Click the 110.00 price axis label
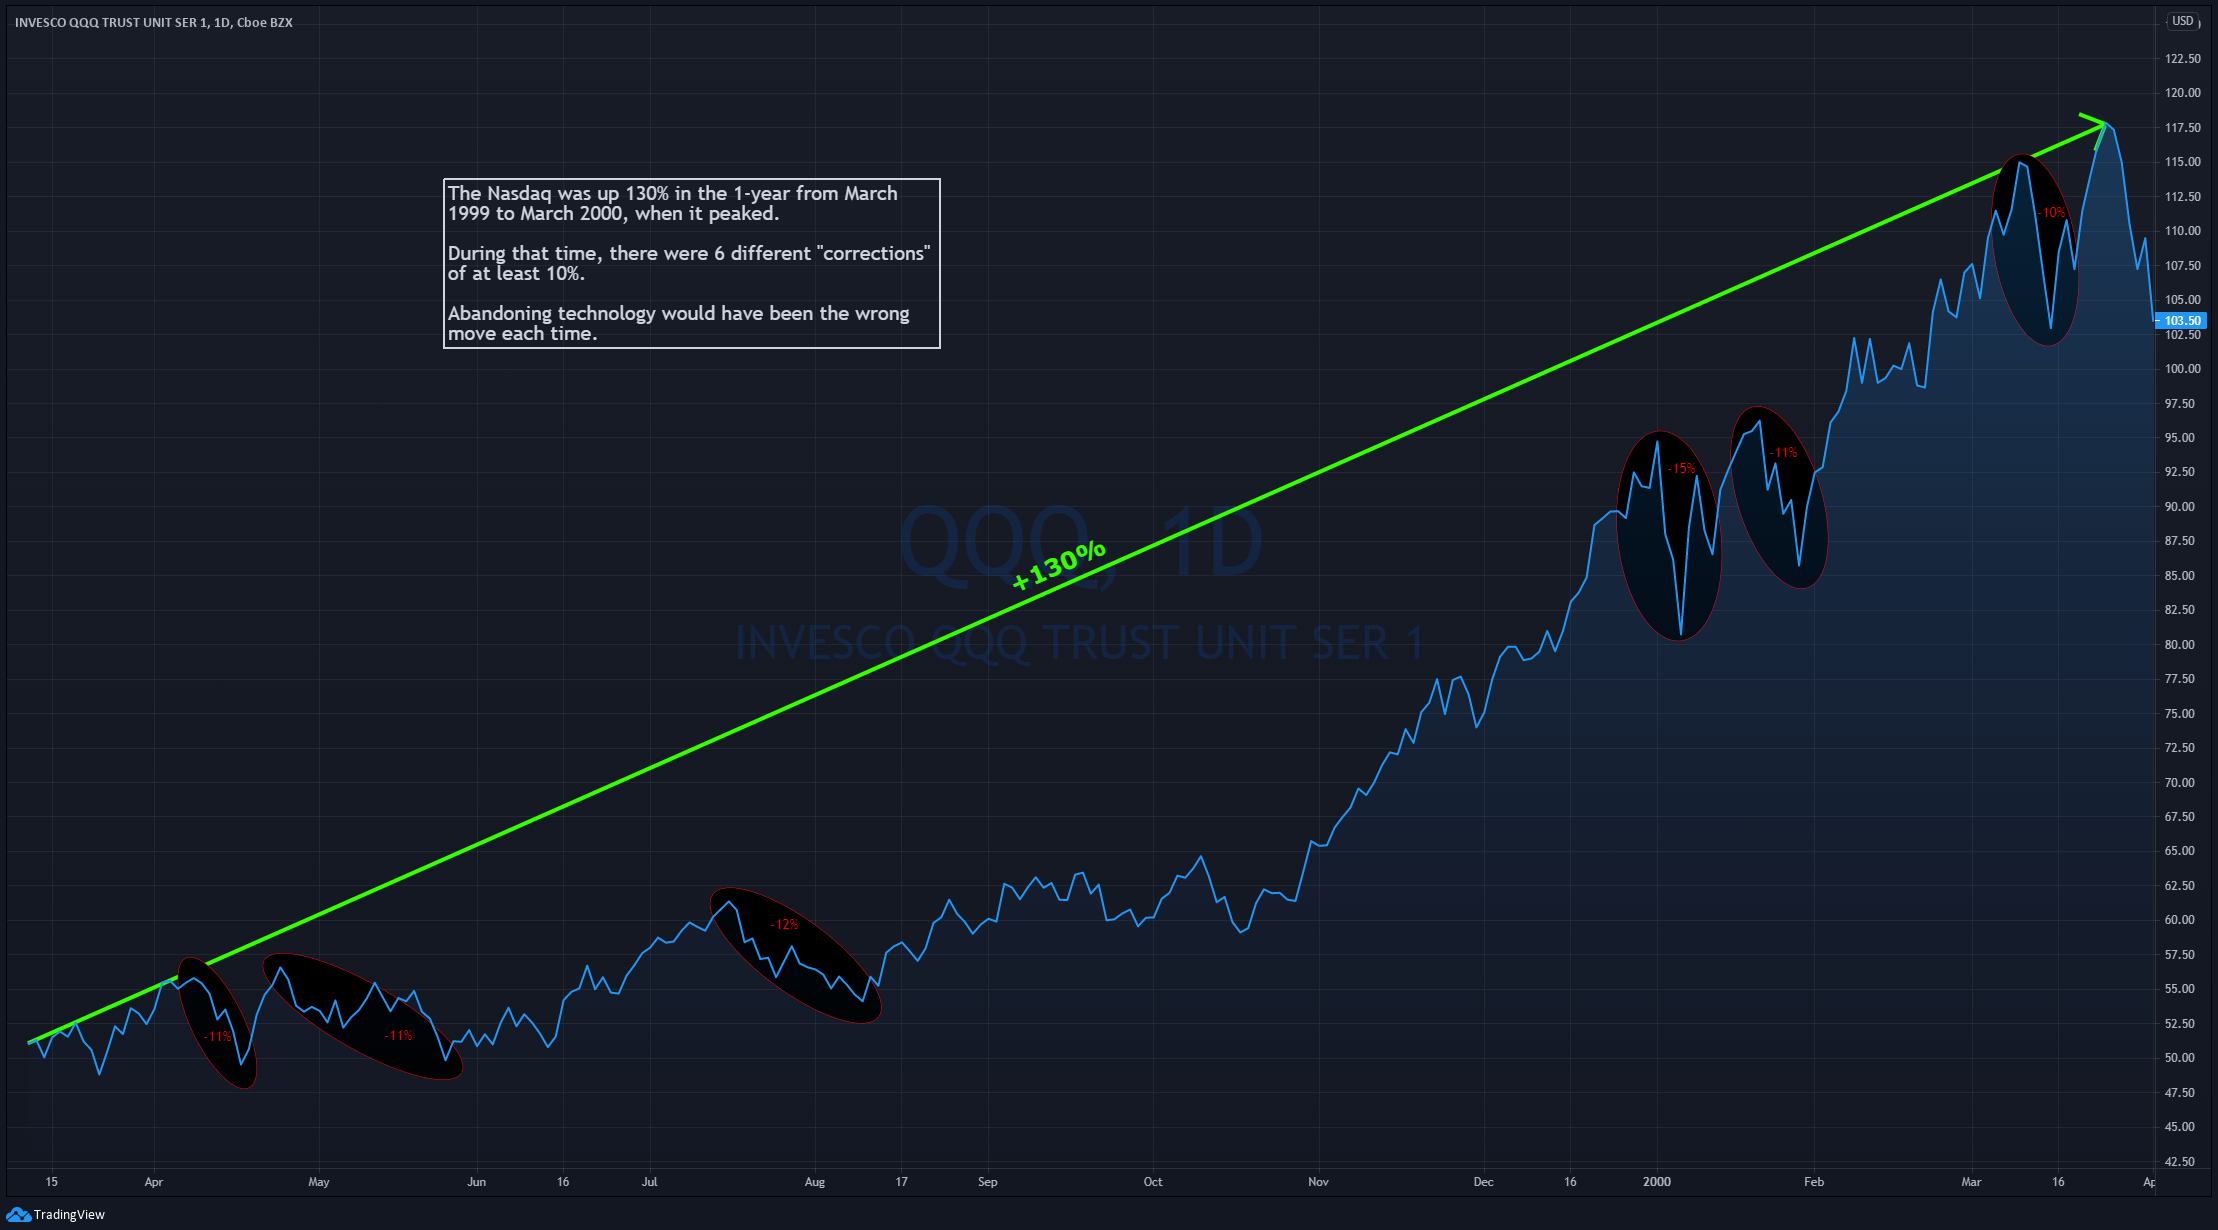The height and width of the screenshot is (1230, 2218). coord(2182,231)
